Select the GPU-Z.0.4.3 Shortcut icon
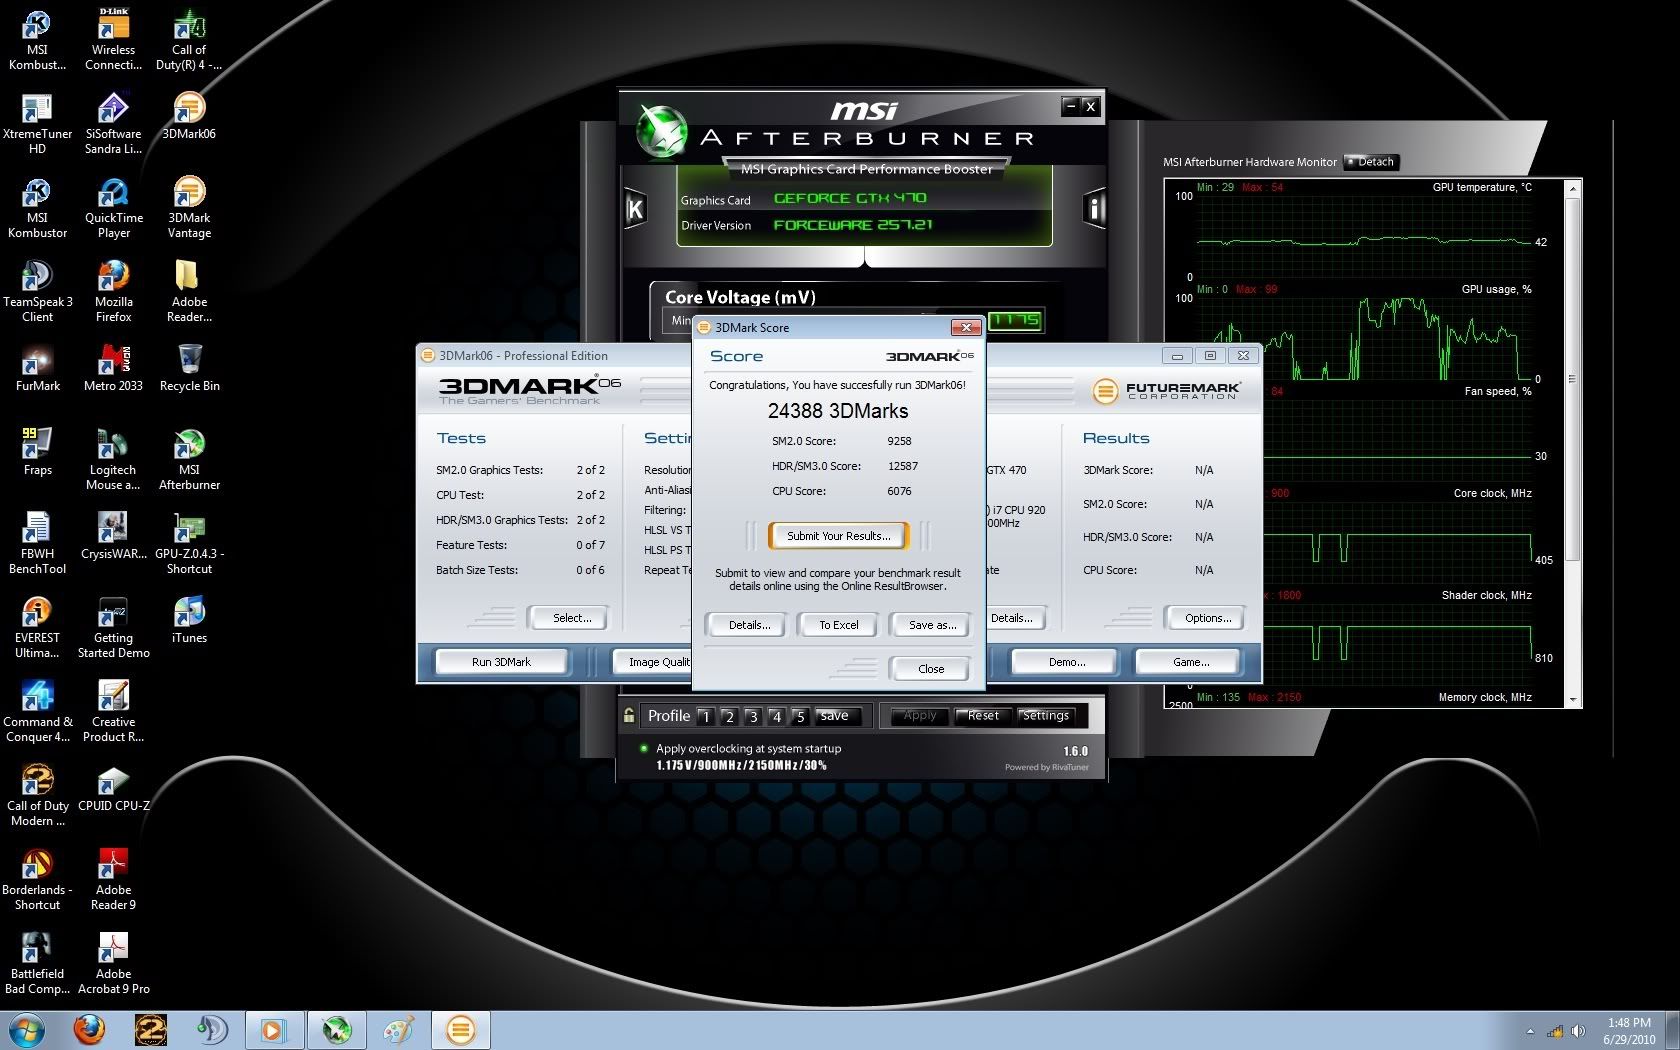Screen dimensions: 1680x1050 point(189,543)
